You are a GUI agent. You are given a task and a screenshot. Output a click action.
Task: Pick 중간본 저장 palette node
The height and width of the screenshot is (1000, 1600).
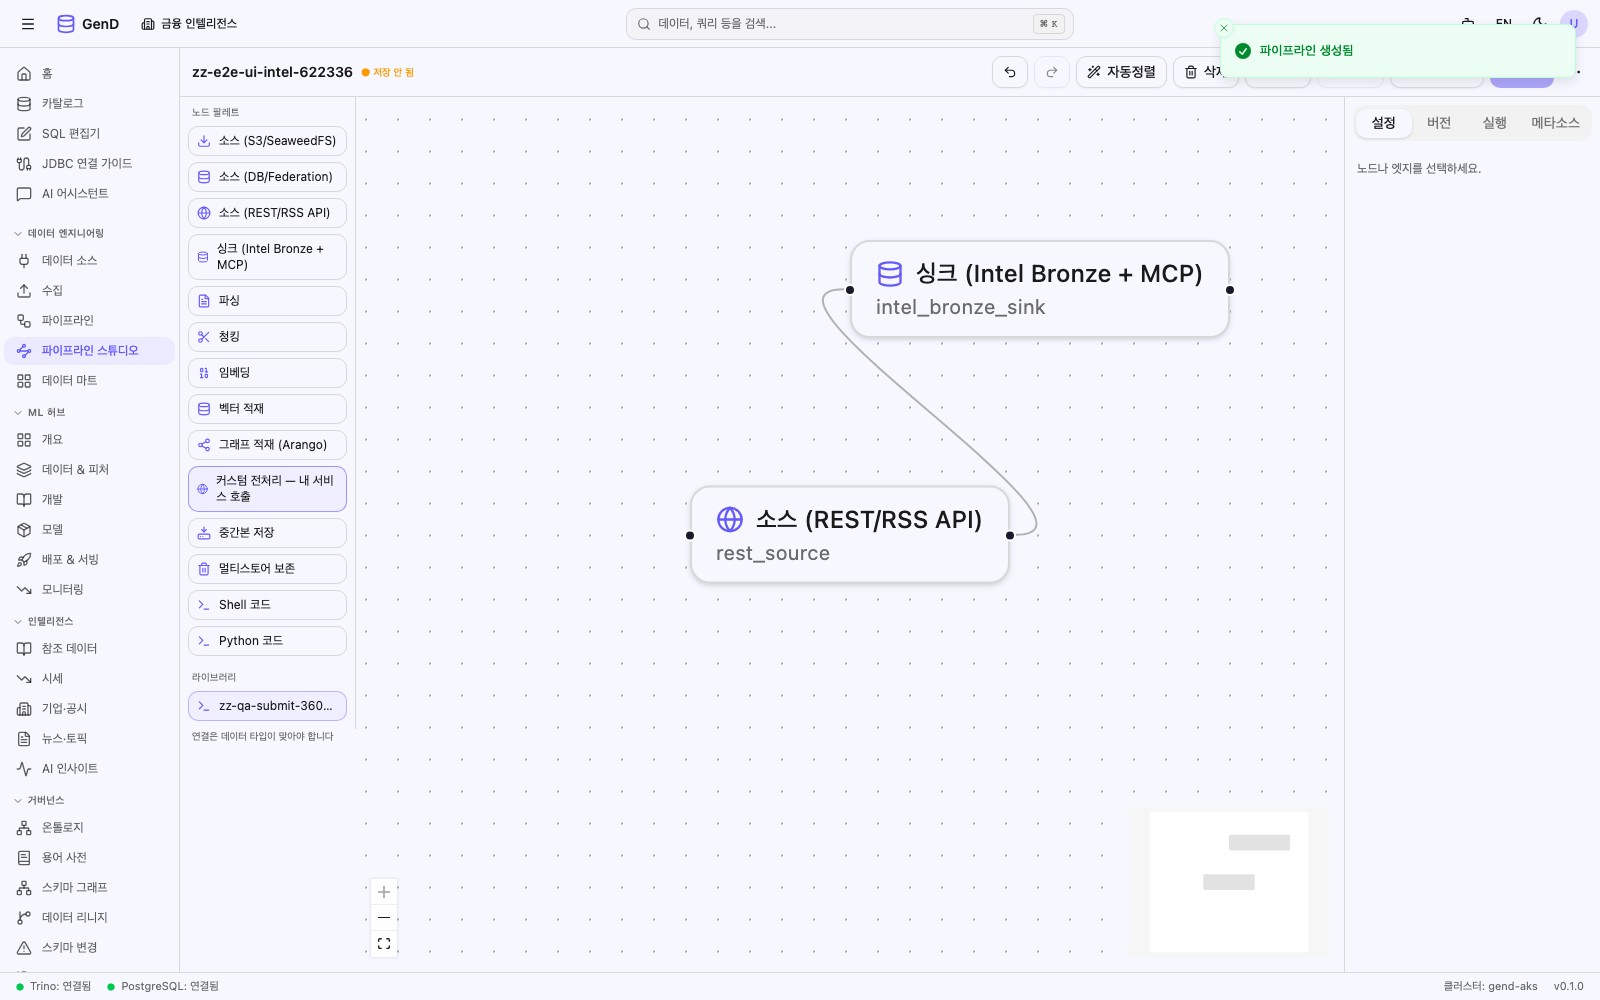pos(267,533)
